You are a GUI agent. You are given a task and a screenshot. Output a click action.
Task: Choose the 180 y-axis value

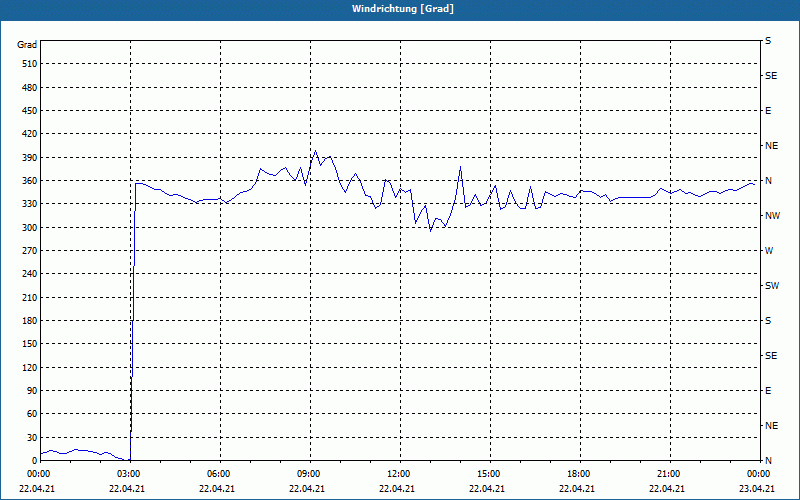[30, 321]
